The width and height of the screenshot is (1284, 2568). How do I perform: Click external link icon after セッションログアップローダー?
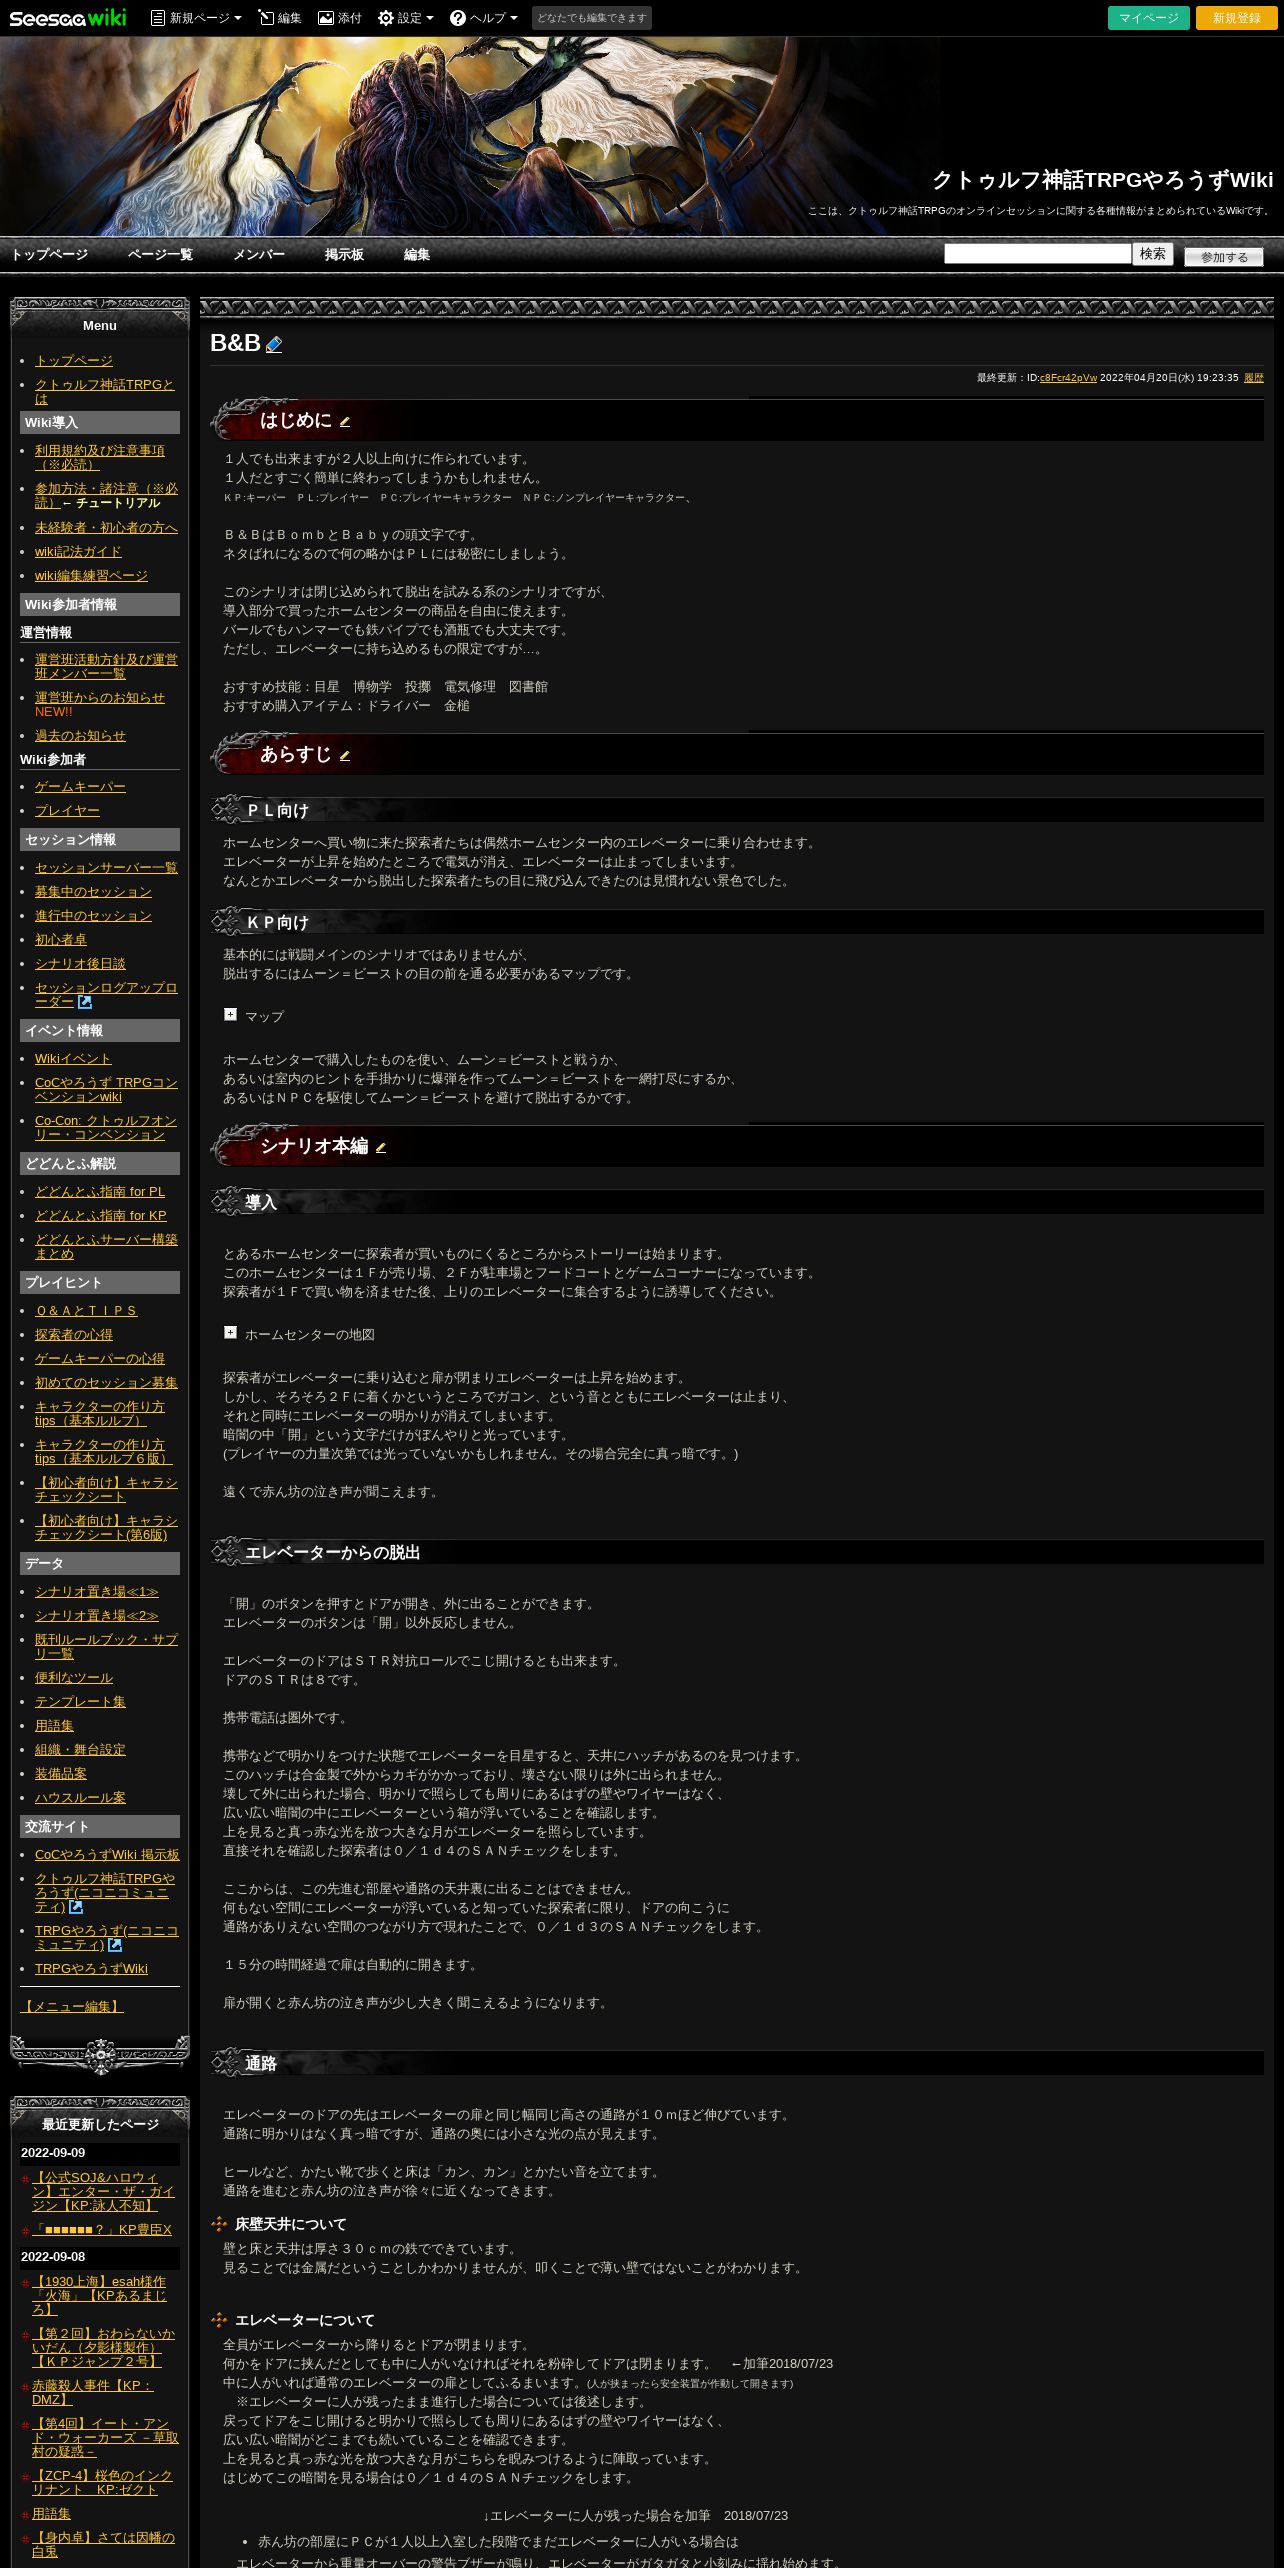click(85, 1002)
